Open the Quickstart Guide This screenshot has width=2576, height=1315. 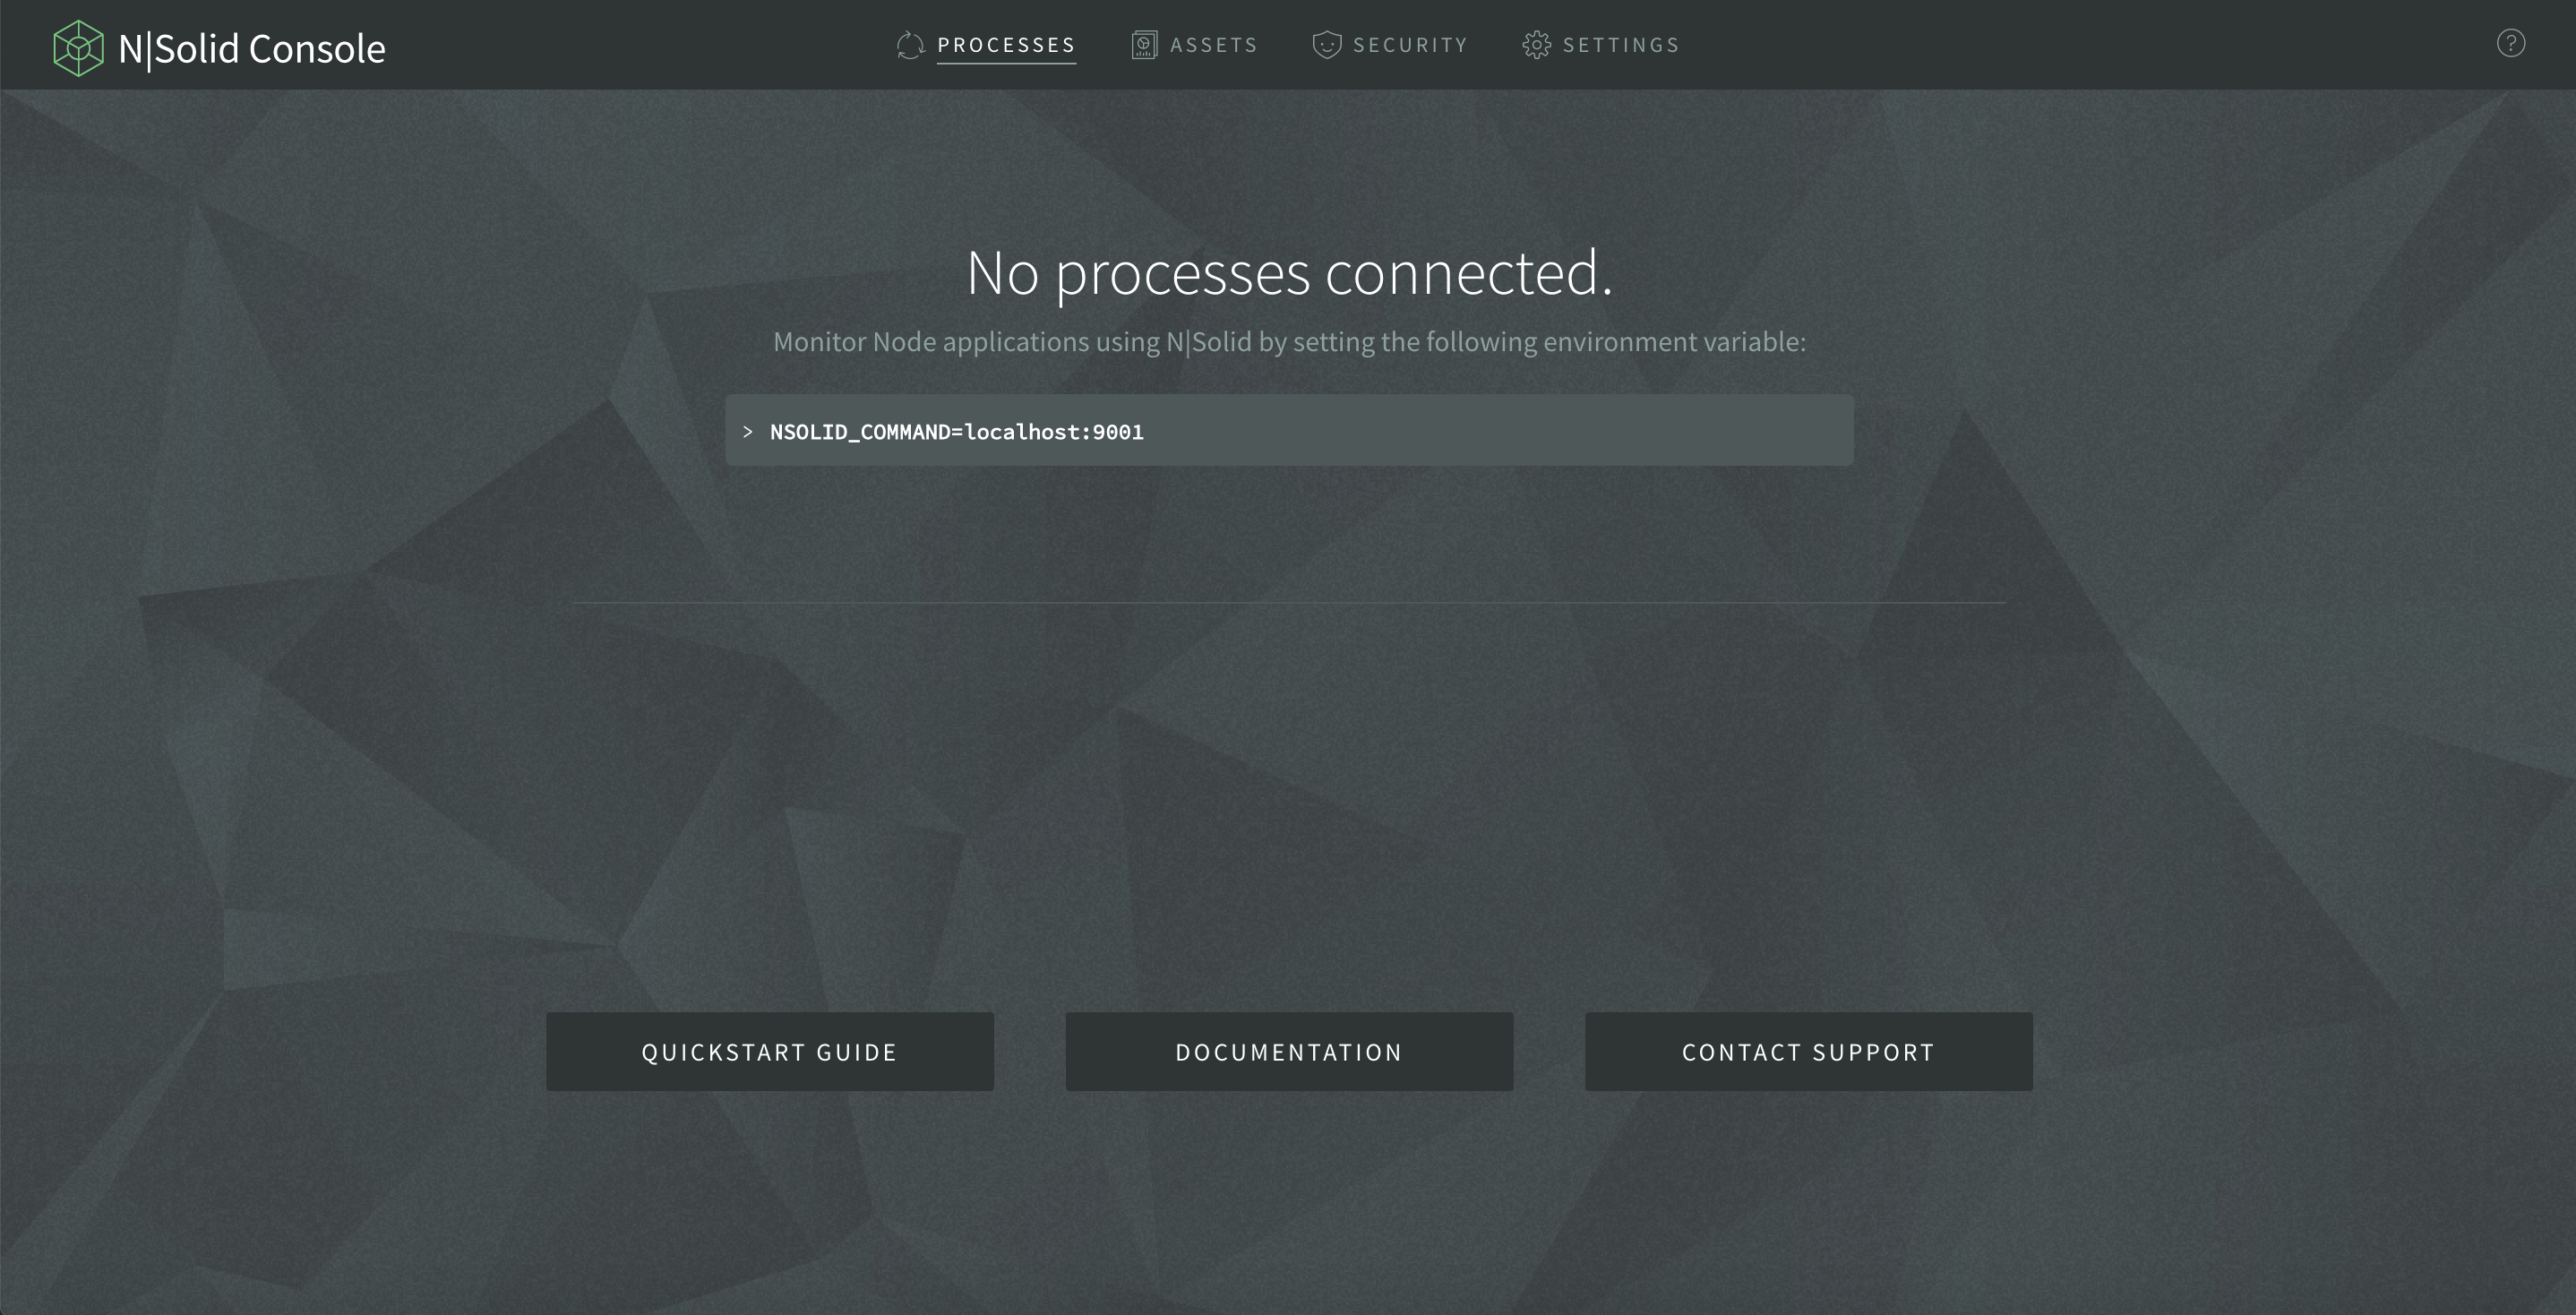[x=769, y=1051]
